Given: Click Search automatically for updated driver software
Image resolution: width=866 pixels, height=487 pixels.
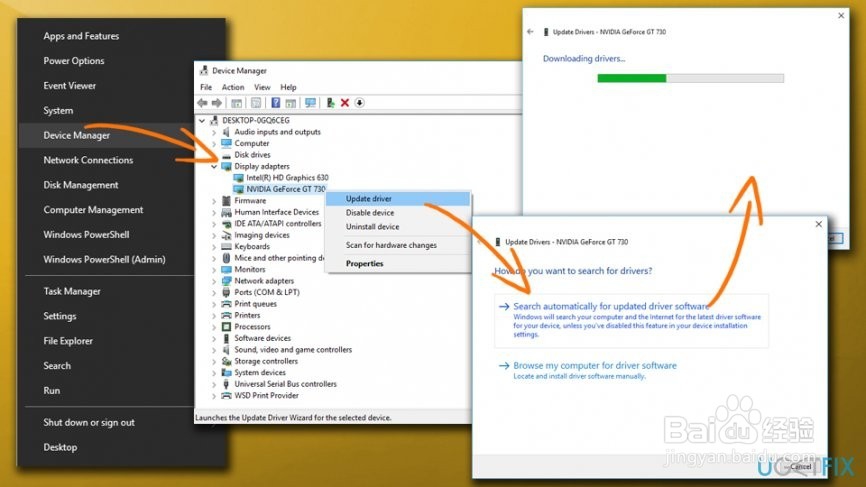Looking at the screenshot, I should (631, 320).
